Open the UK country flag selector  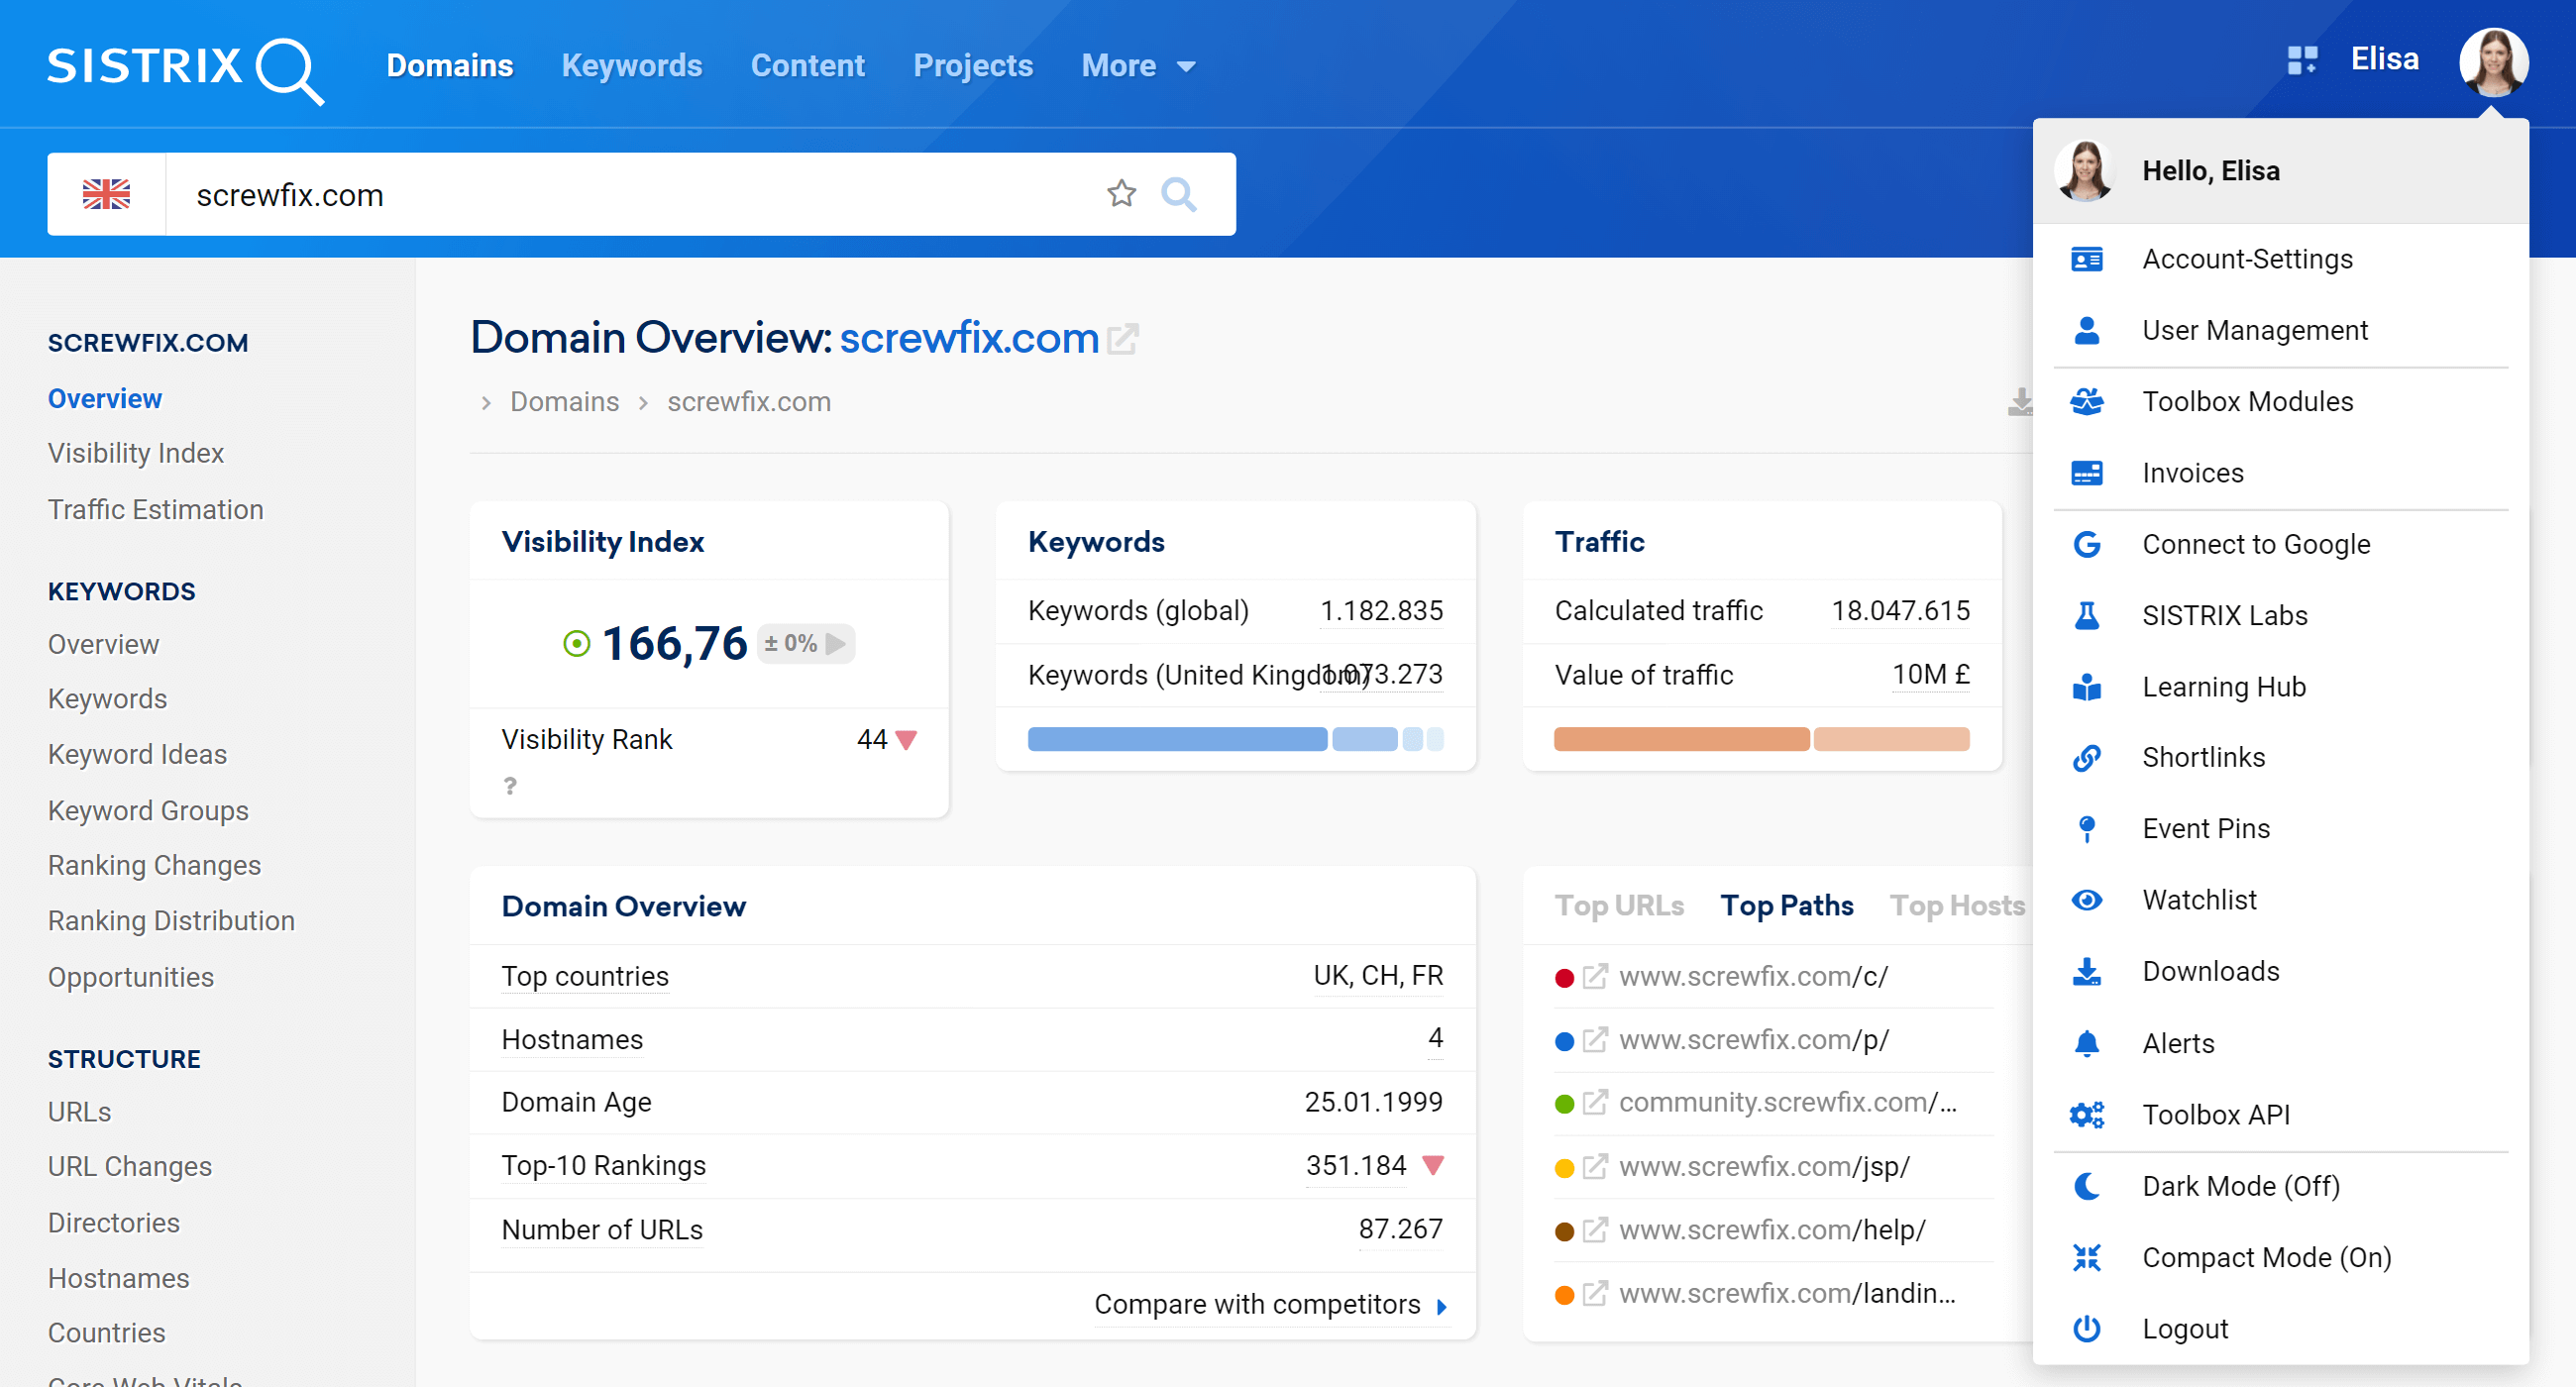106,194
